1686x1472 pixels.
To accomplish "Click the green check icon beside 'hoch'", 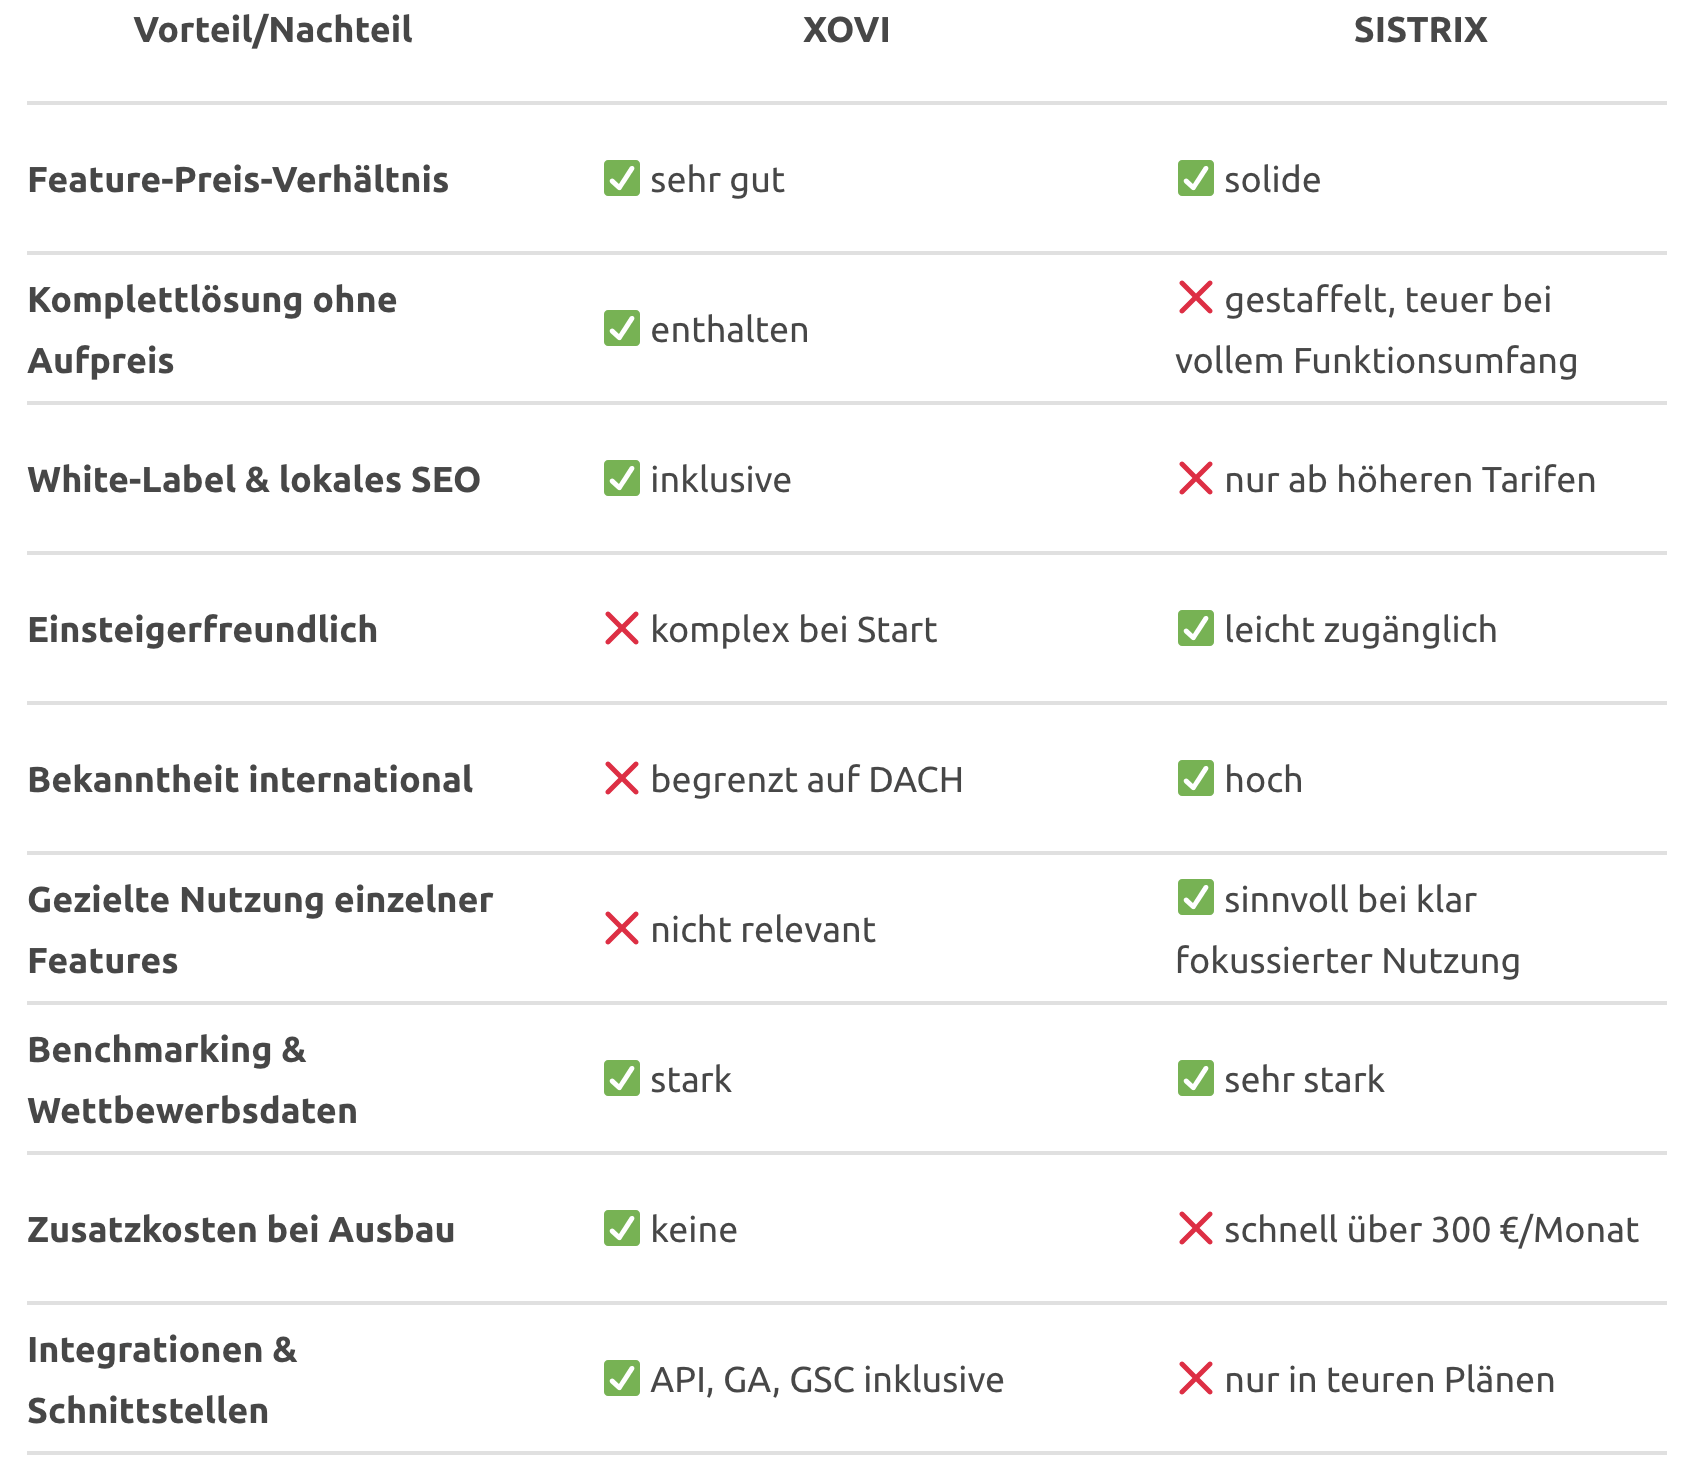I will tap(1195, 778).
